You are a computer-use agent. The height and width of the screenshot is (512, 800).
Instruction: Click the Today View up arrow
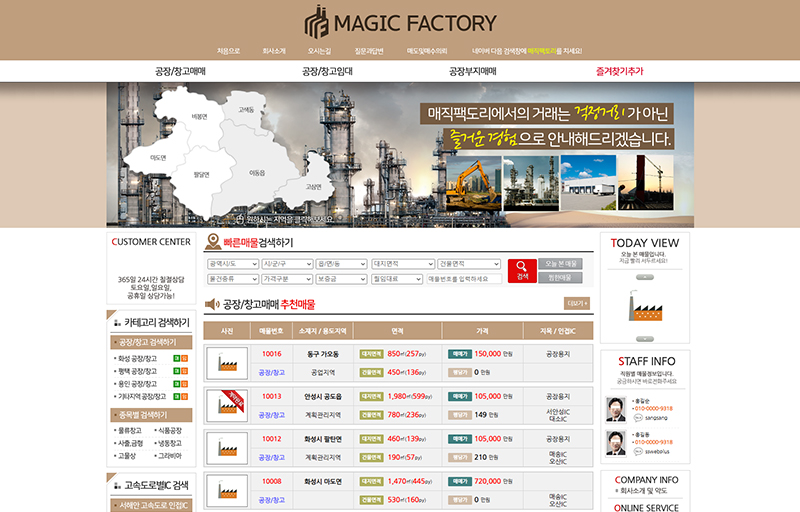644,275
